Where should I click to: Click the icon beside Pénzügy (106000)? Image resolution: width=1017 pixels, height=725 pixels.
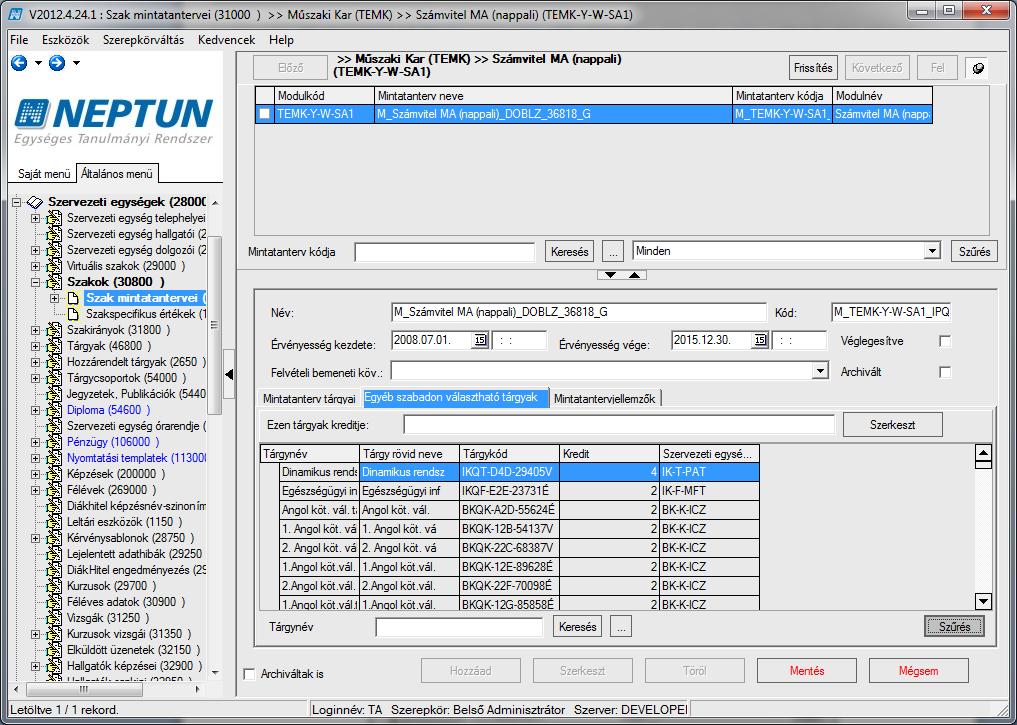tap(54, 442)
